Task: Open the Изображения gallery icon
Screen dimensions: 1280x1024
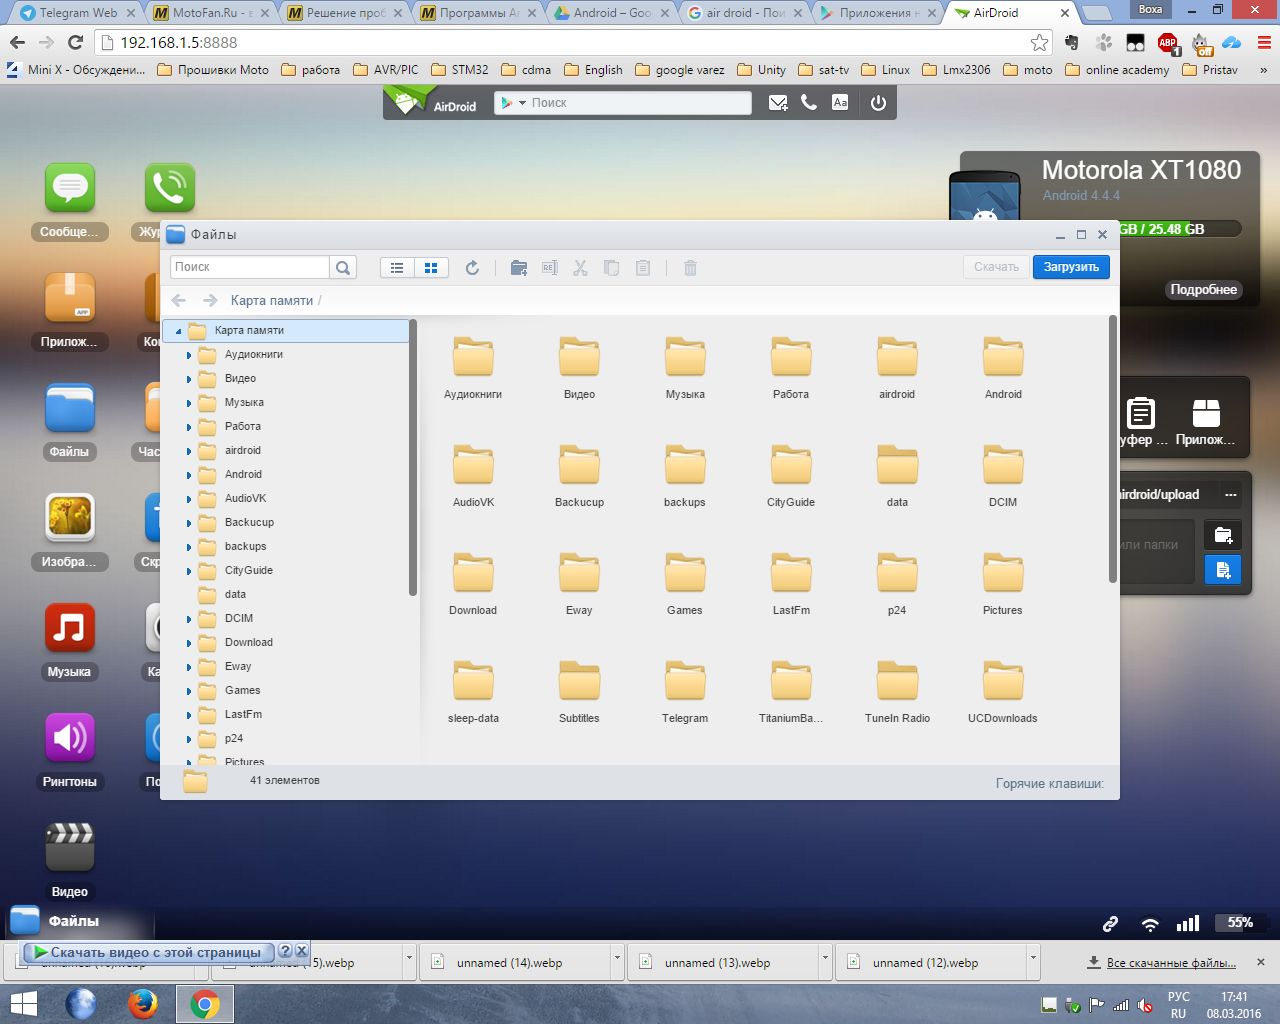Action: click(69, 519)
